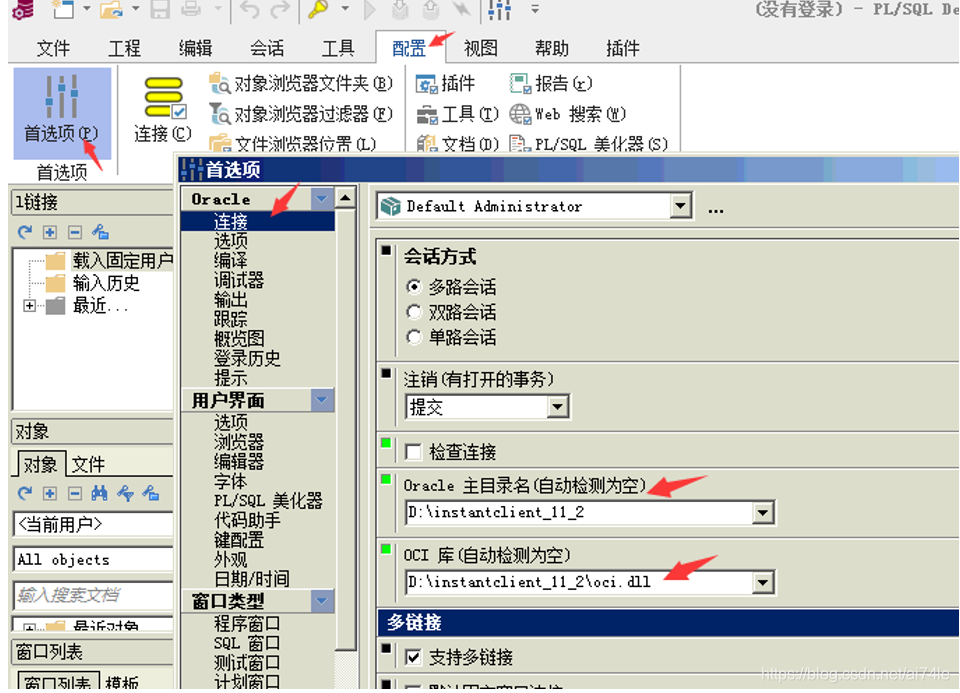The image size is (960, 693).
Task: Open 工具 (T) configuration in ribbon
Action: click(457, 113)
